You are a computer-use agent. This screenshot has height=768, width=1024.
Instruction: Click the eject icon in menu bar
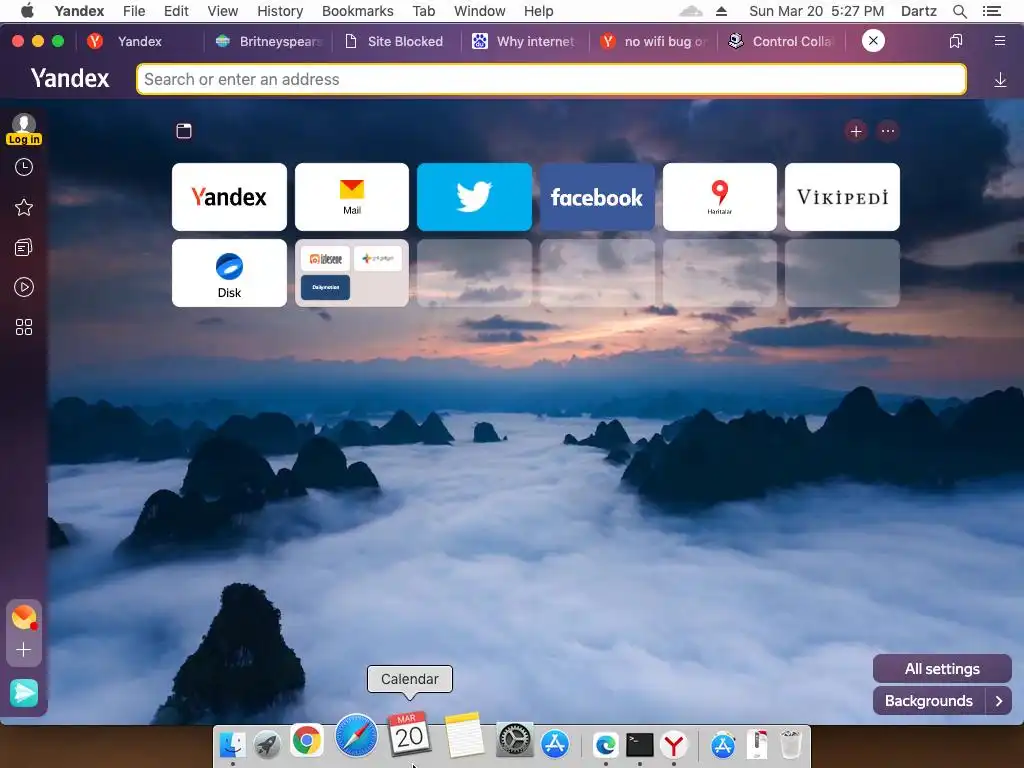point(721,11)
